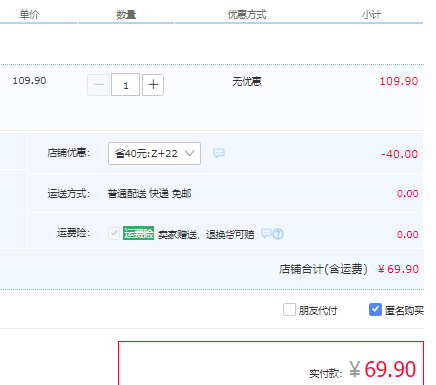Click the 小计 column header
Viewport: 436px width, 385px height.
[x=371, y=15]
